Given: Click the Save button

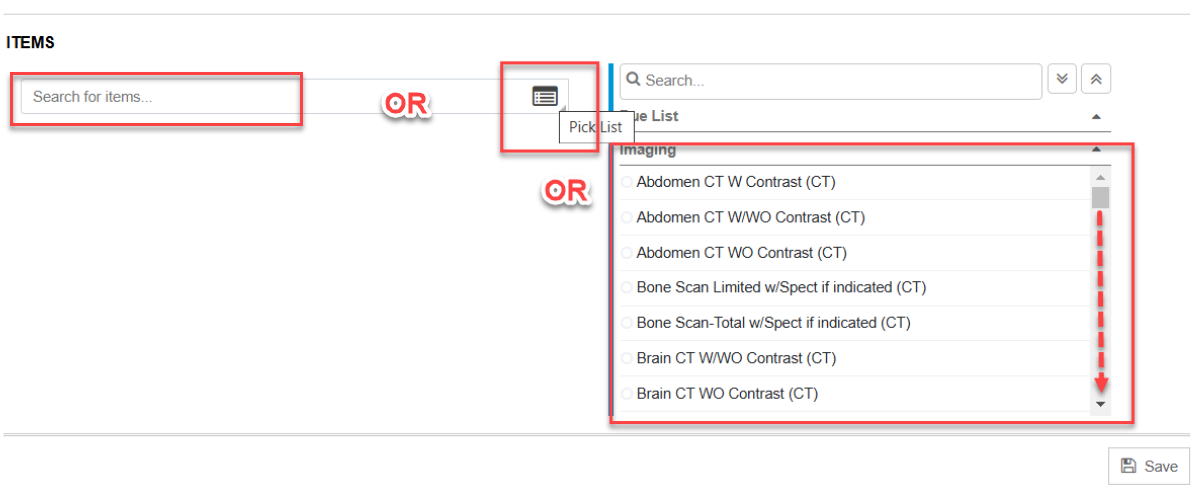Looking at the screenshot, I should [x=1148, y=466].
